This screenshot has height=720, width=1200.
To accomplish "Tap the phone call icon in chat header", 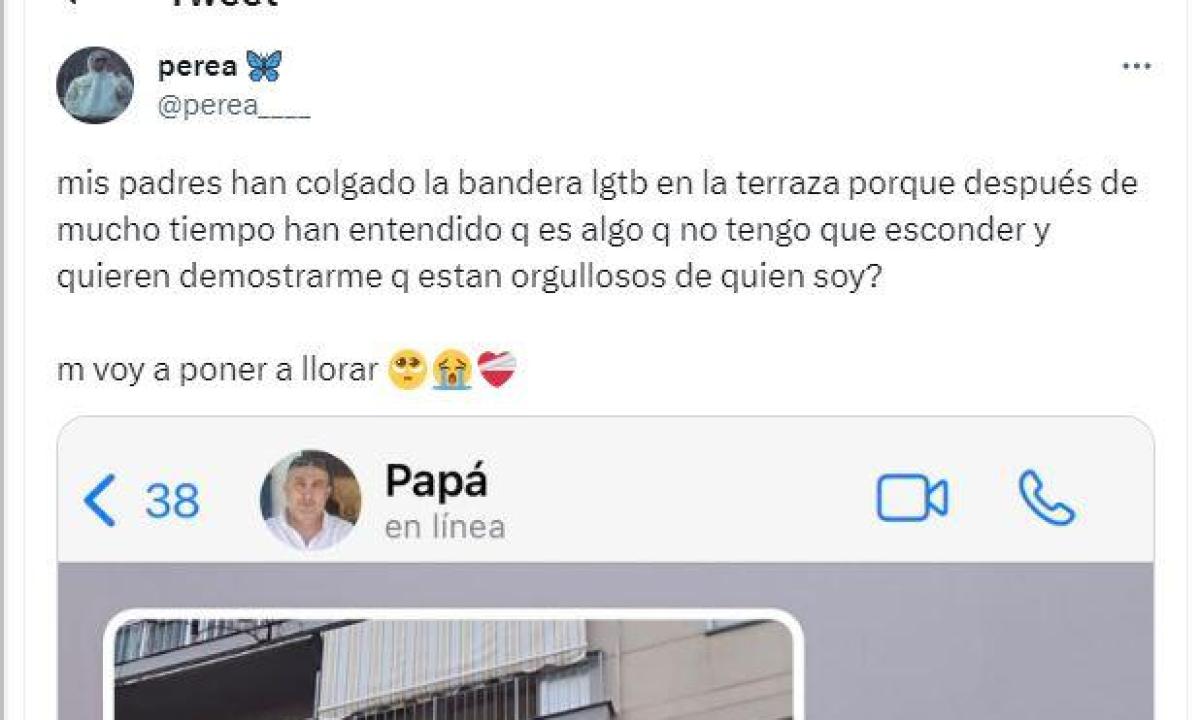I will click(x=1046, y=498).
